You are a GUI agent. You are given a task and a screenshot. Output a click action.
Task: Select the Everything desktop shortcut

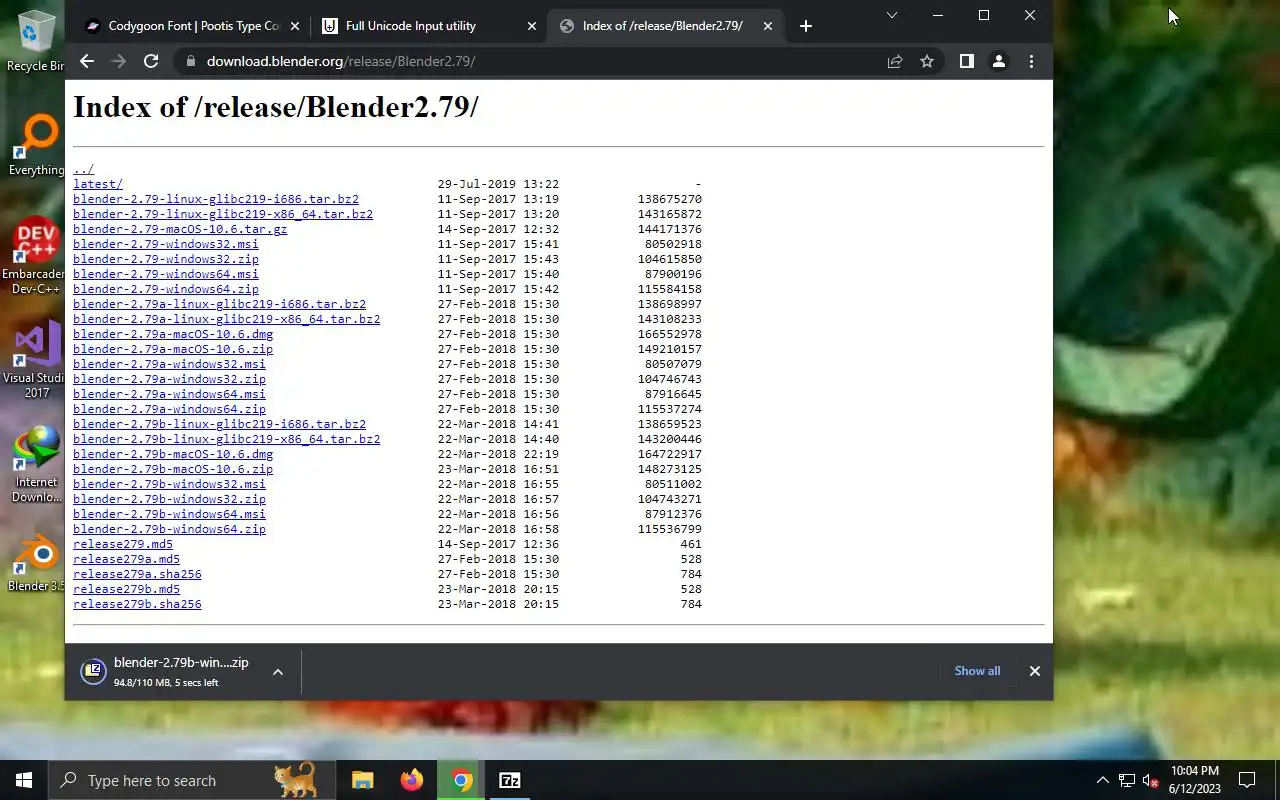coord(36,145)
